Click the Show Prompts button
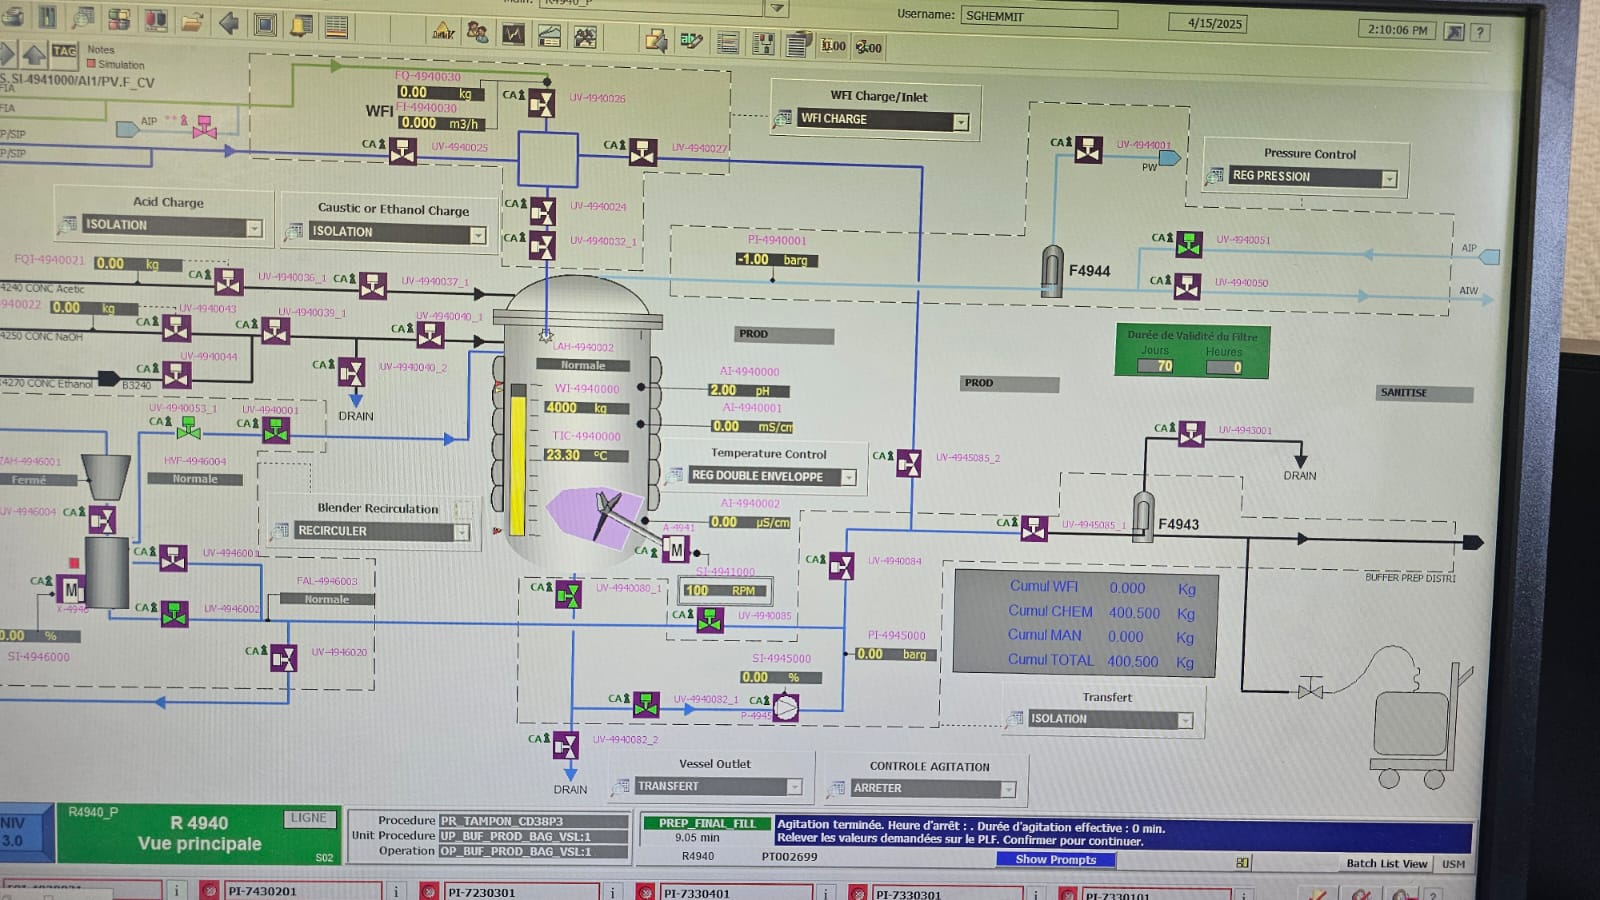Viewport: 1600px width, 900px height. [x=1056, y=859]
